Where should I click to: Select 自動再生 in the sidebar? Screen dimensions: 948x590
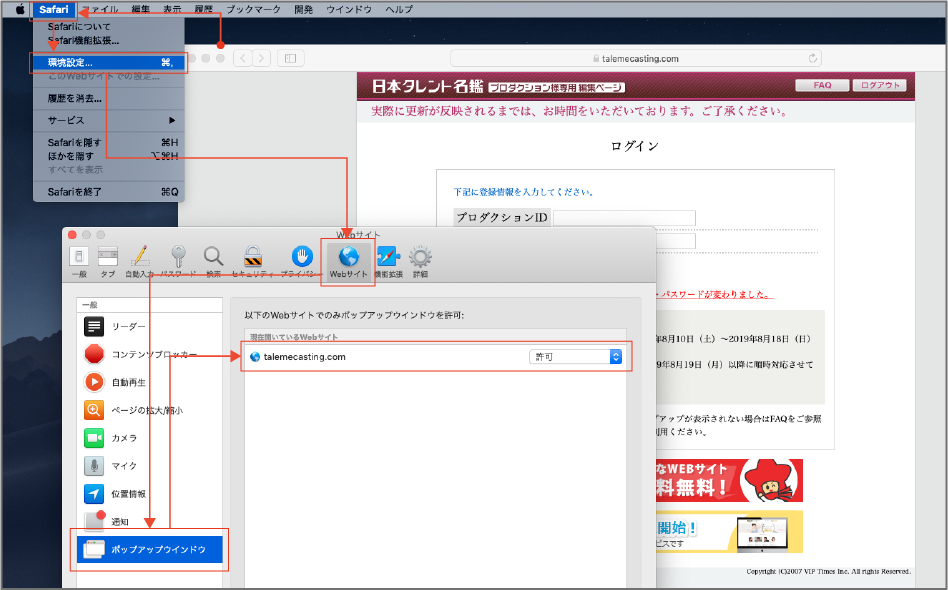pos(150,382)
